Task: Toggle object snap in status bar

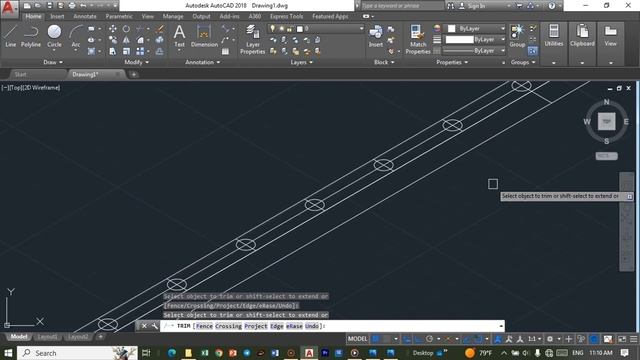Action: point(478,339)
